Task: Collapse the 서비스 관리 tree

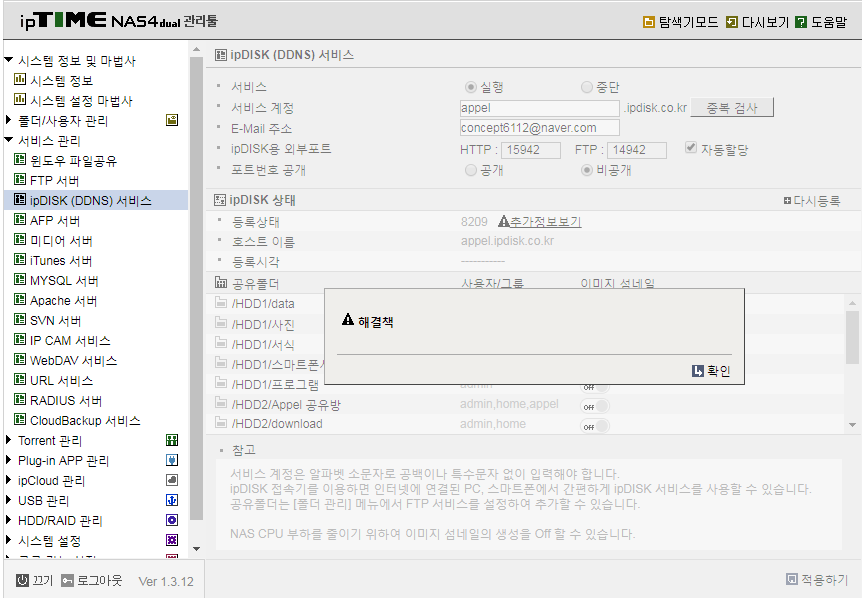Action: tap(8, 140)
